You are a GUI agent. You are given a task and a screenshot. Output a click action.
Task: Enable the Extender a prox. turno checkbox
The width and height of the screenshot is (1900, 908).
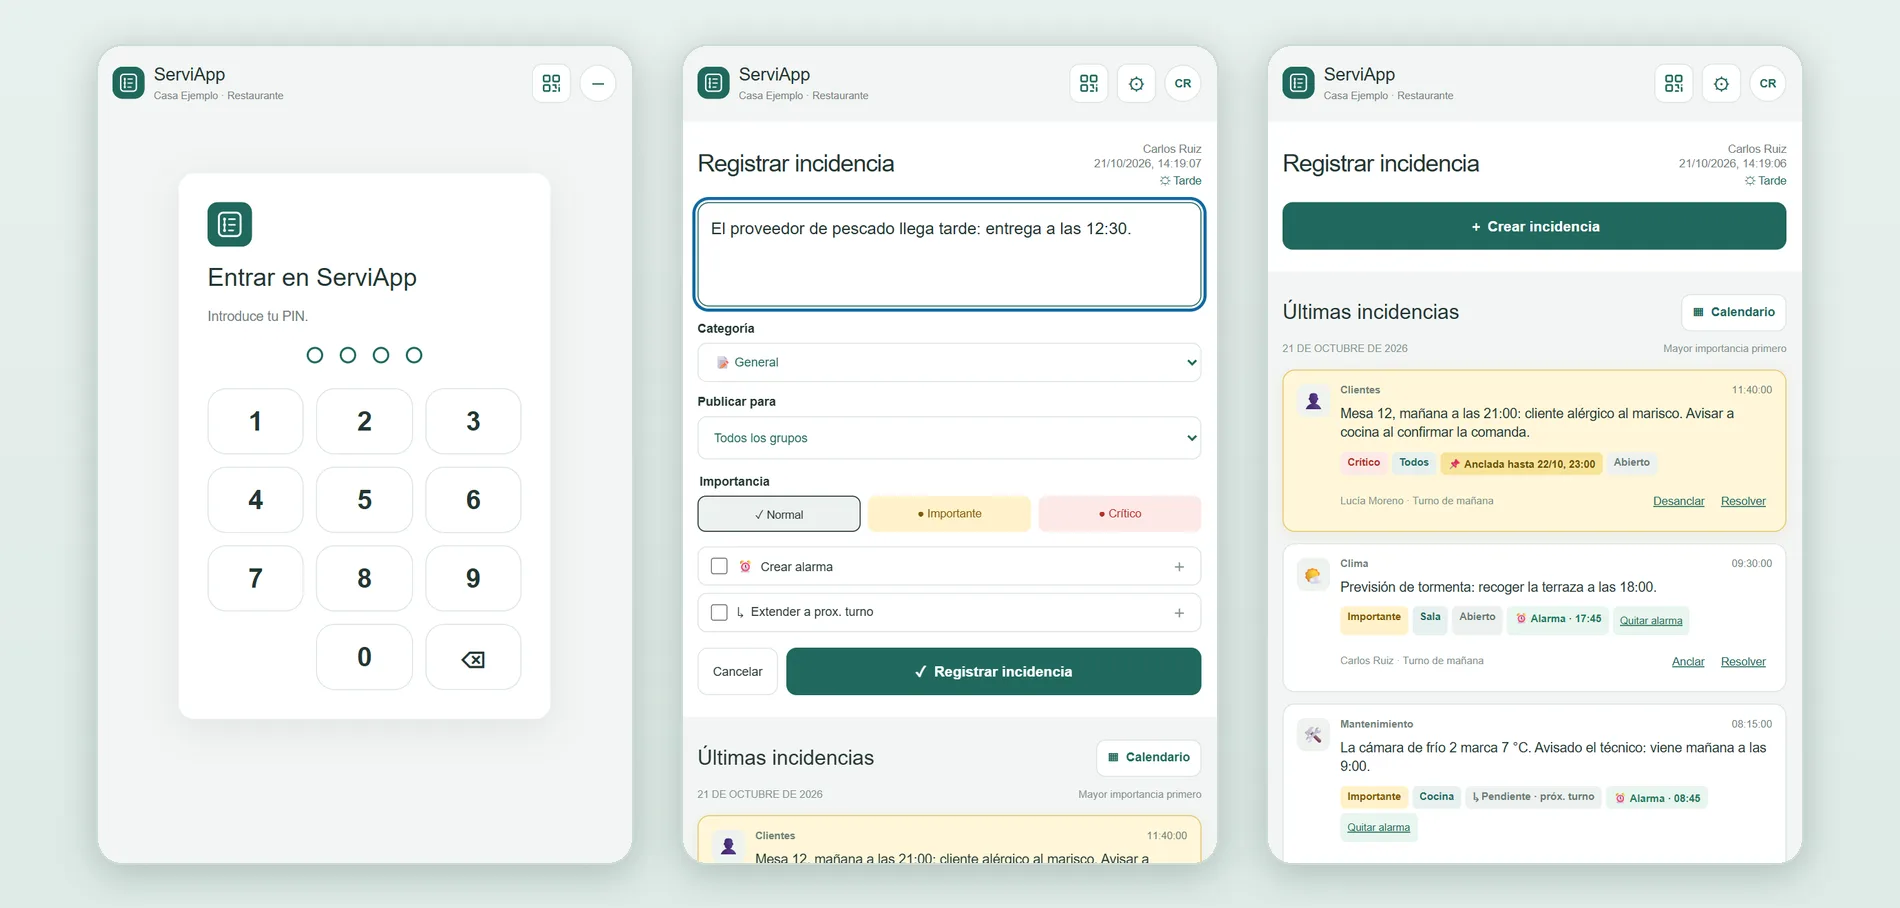pyautogui.click(x=719, y=612)
